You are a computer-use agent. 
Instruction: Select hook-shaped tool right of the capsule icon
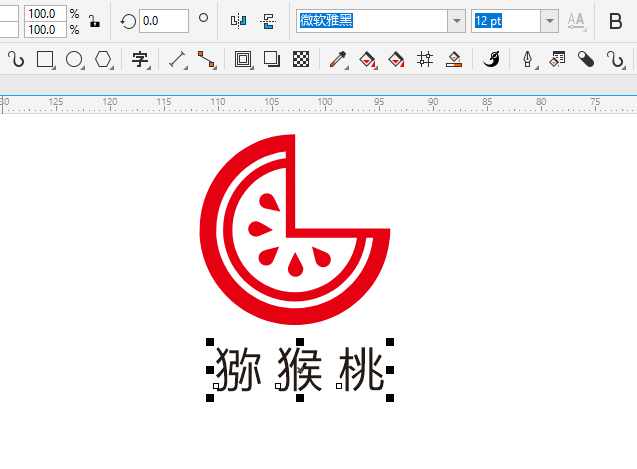(615, 59)
